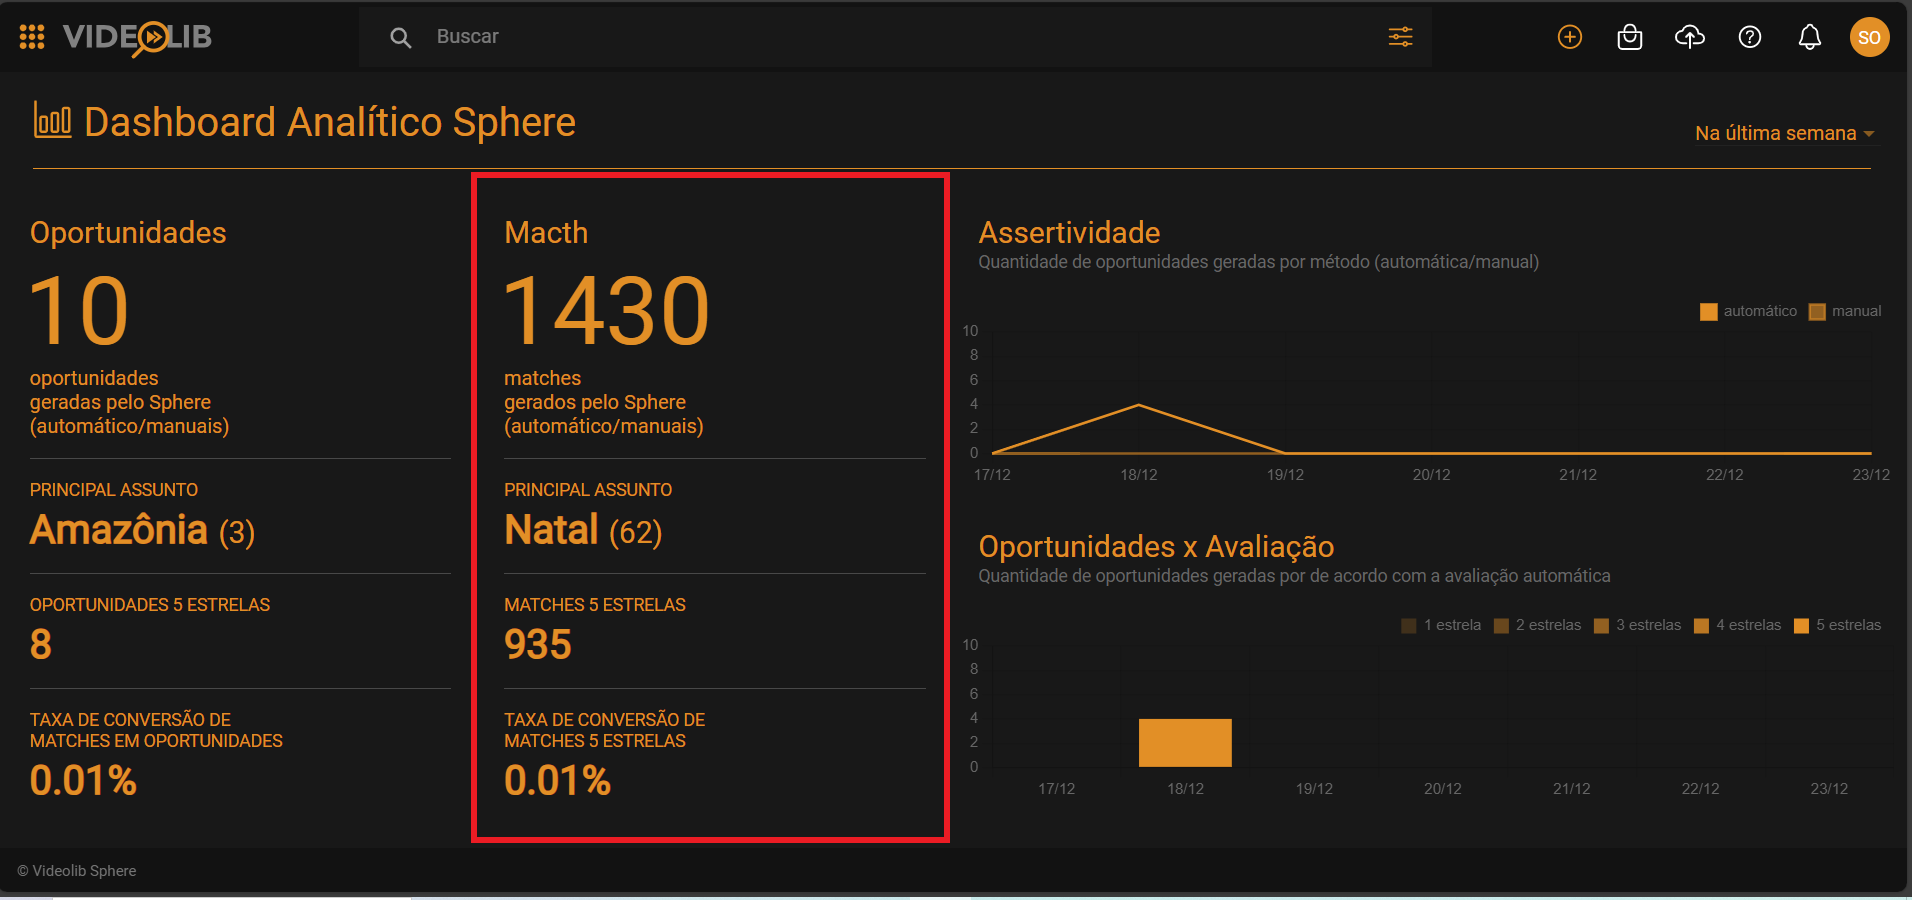Toggle the 1 estrela legend series
1912x900 pixels.
pos(1441,626)
